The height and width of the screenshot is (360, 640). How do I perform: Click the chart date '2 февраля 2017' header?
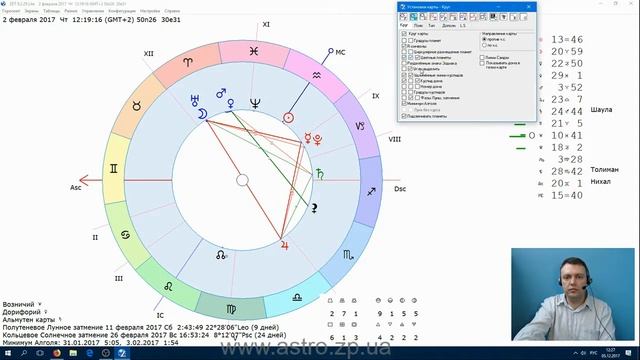(29, 20)
